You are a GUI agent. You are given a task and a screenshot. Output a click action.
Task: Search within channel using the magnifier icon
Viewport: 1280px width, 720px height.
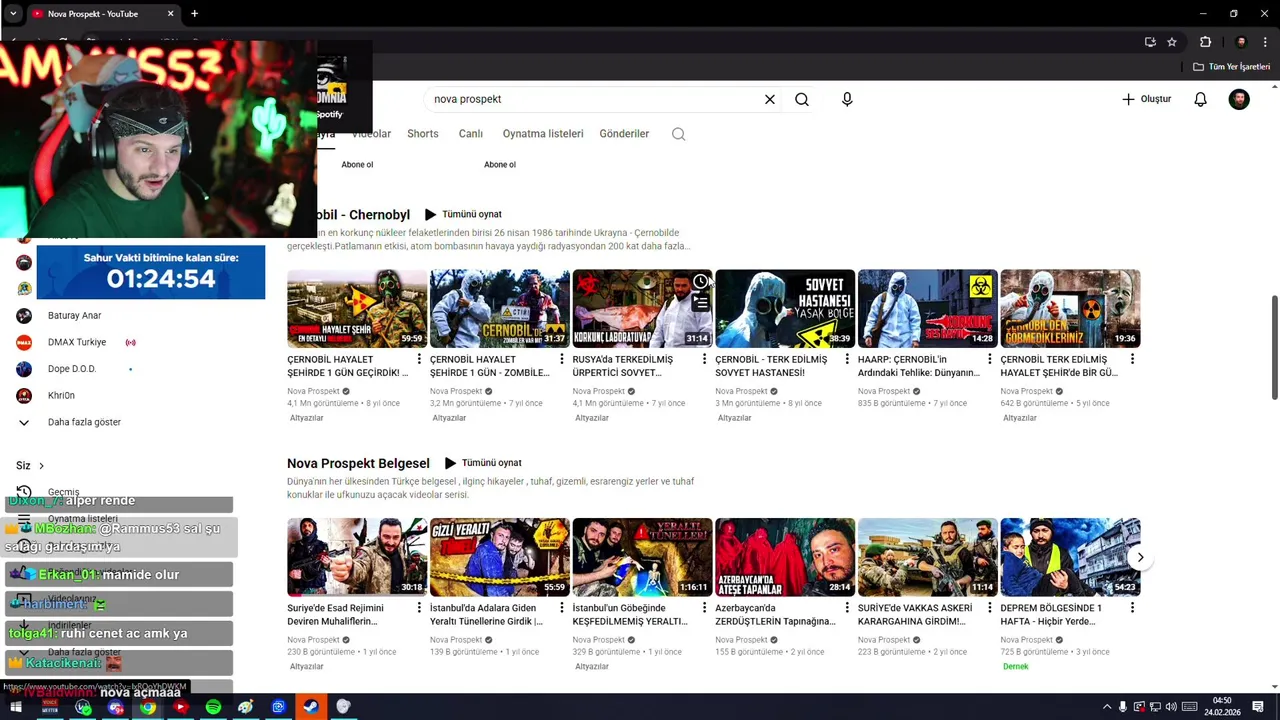pyautogui.click(x=679, y=134)
